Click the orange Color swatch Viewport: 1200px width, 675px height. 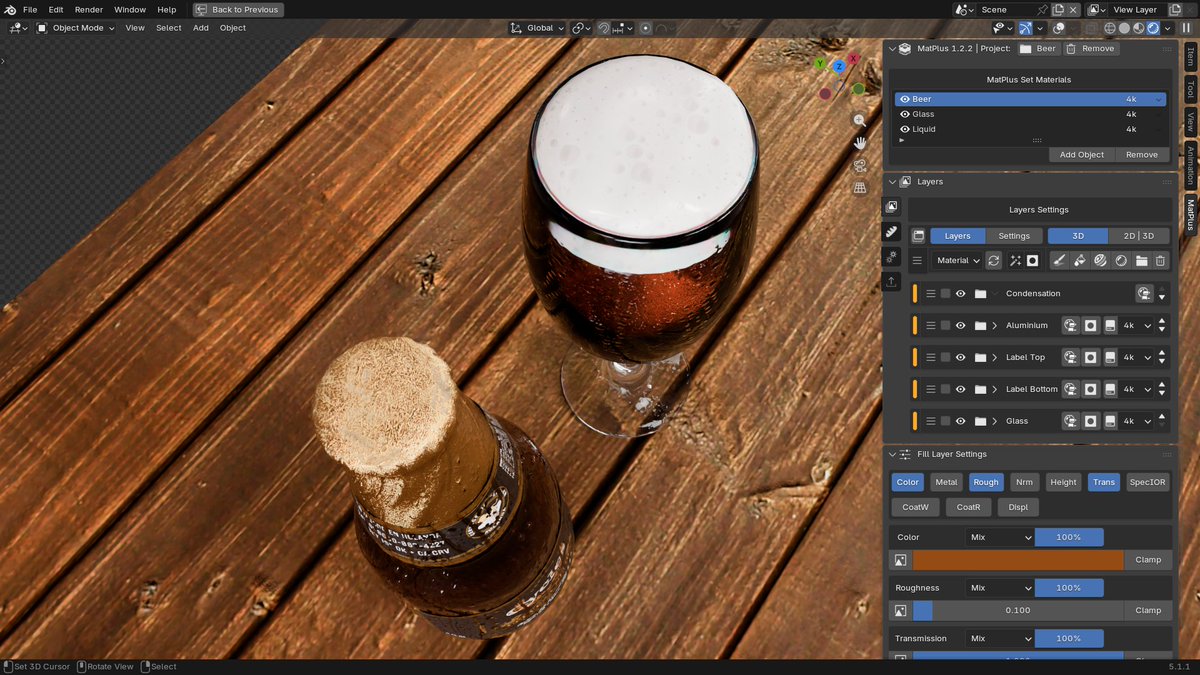(x=1018, y=560)
